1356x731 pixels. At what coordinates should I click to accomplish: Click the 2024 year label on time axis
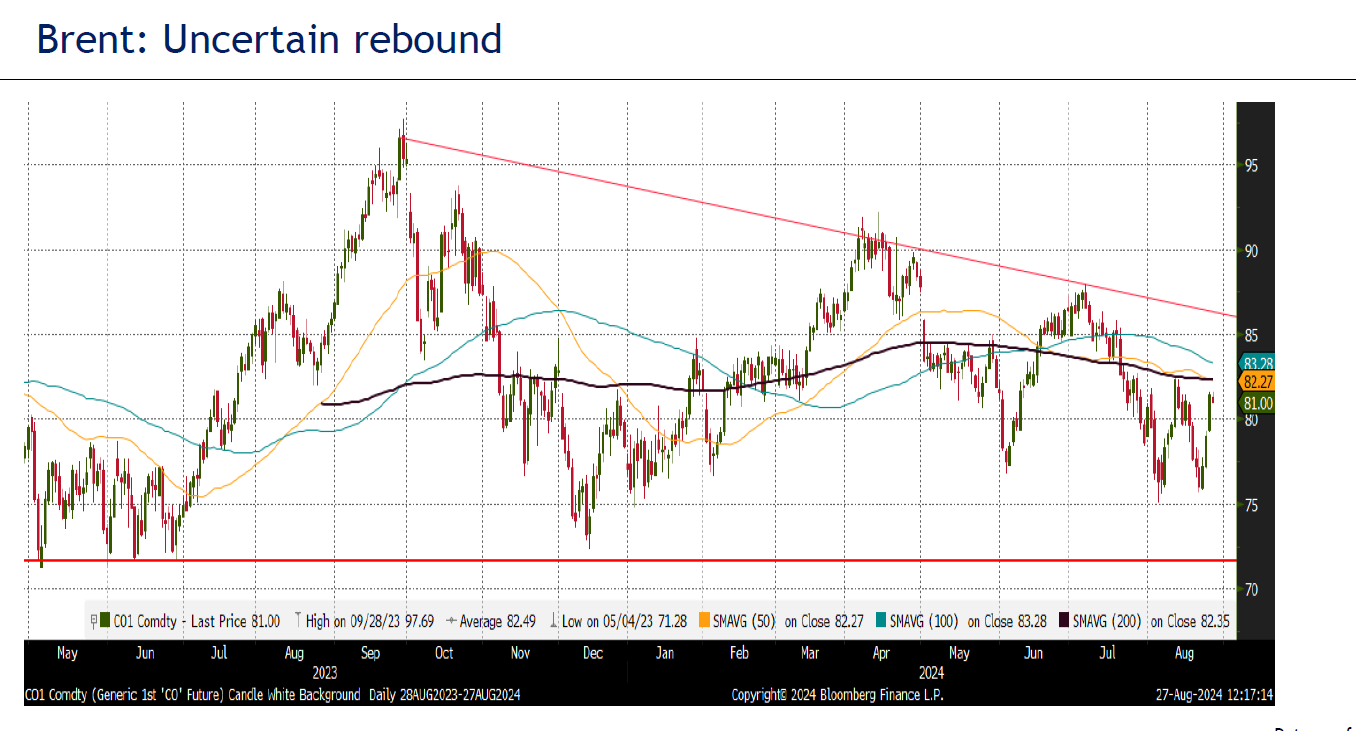pos(930,672)
